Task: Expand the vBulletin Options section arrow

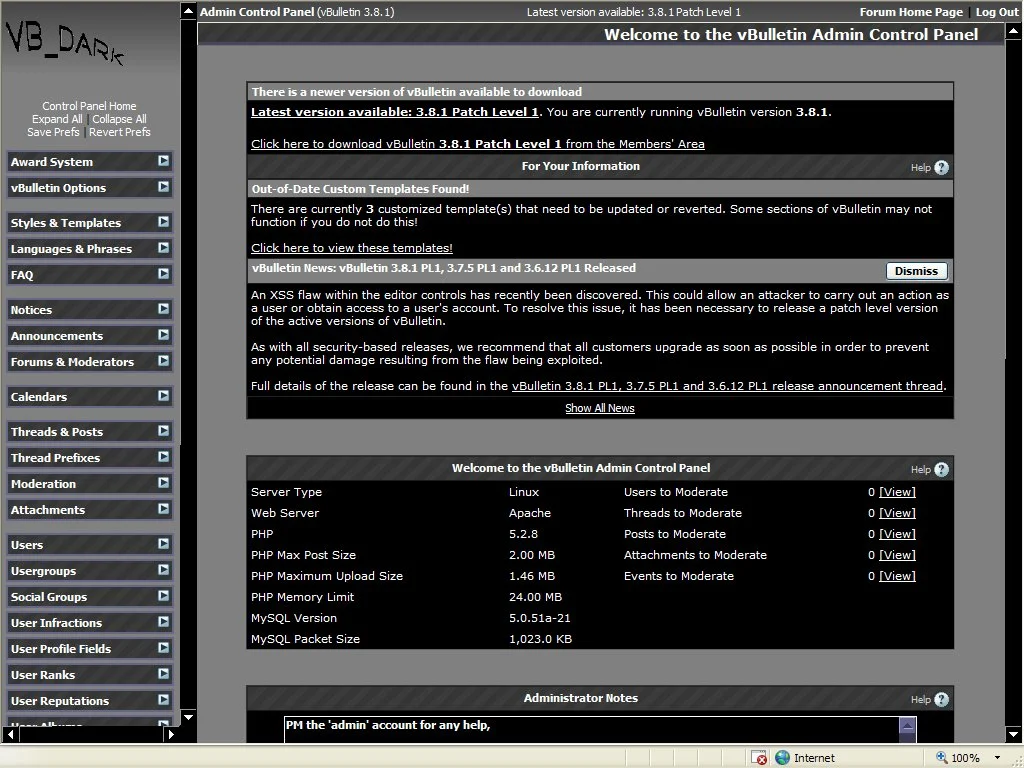Action: tap(164, 187)
